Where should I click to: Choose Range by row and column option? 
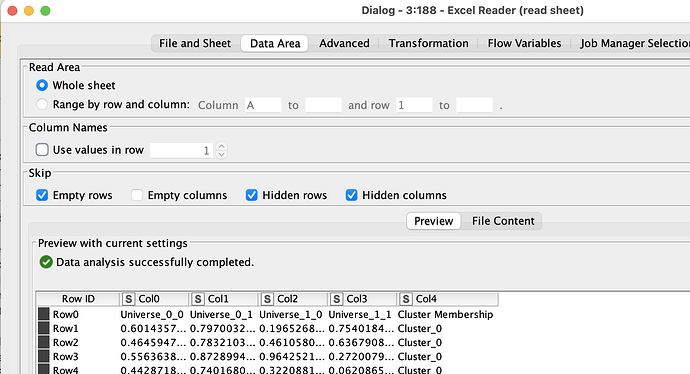[x=42, y=105]
